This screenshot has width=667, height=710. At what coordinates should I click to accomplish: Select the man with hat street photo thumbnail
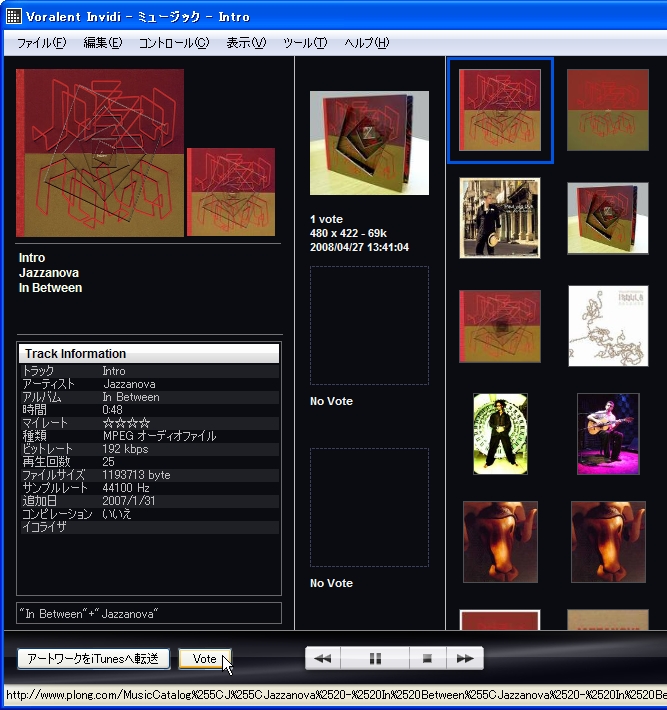pos(500,218)
